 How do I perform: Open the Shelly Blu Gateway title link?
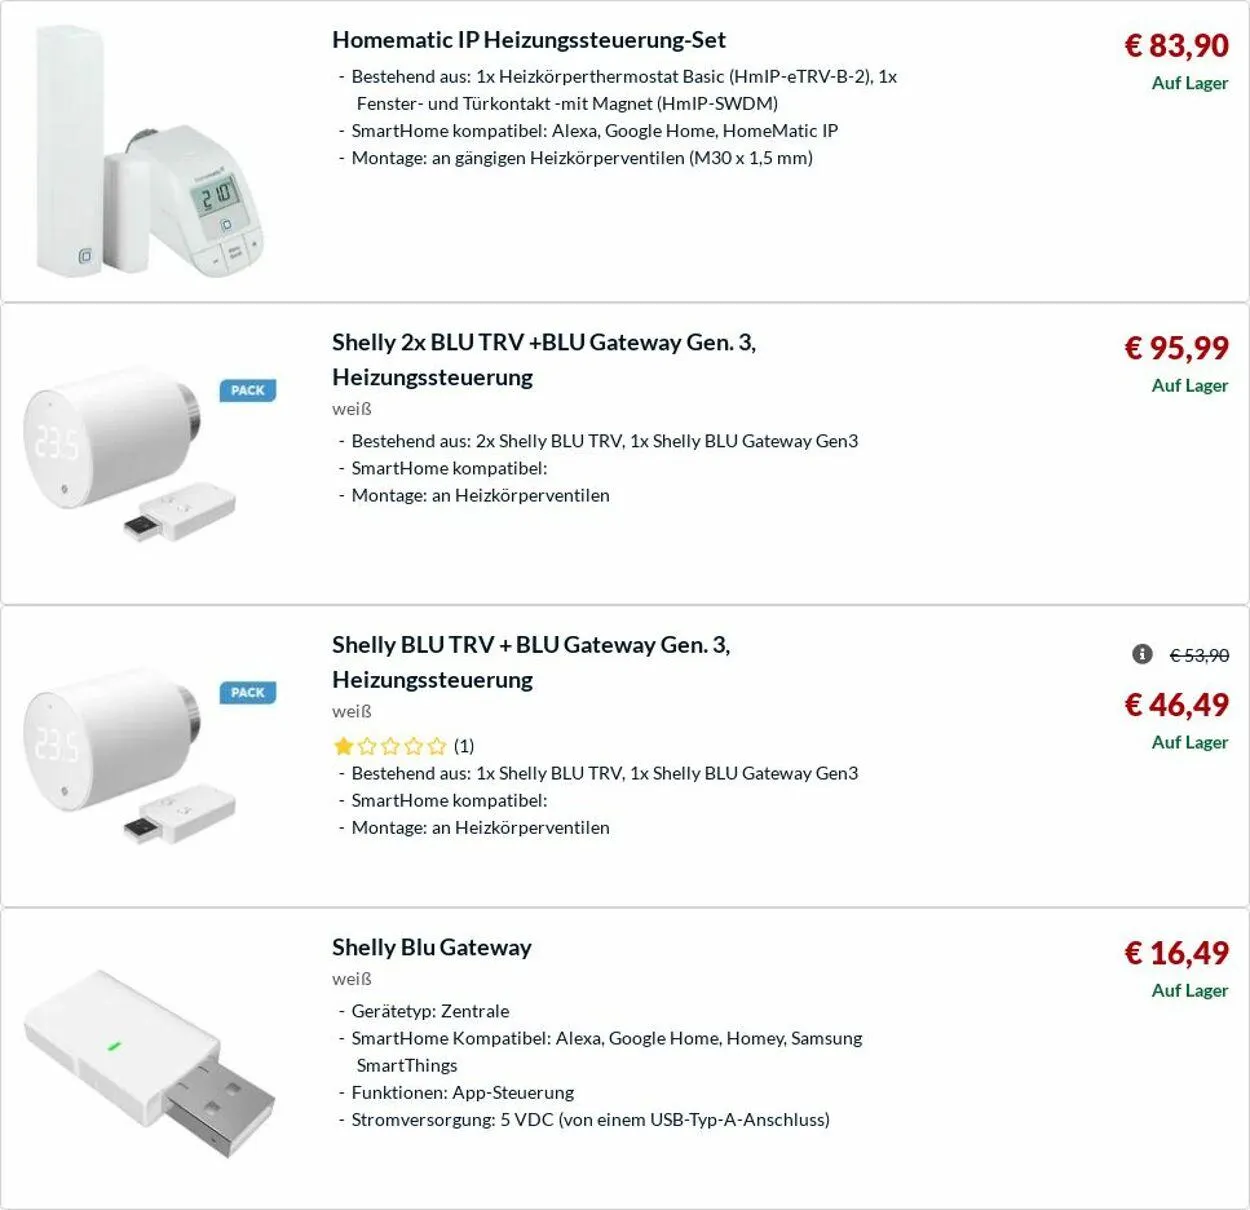click(x=432, y=947)
